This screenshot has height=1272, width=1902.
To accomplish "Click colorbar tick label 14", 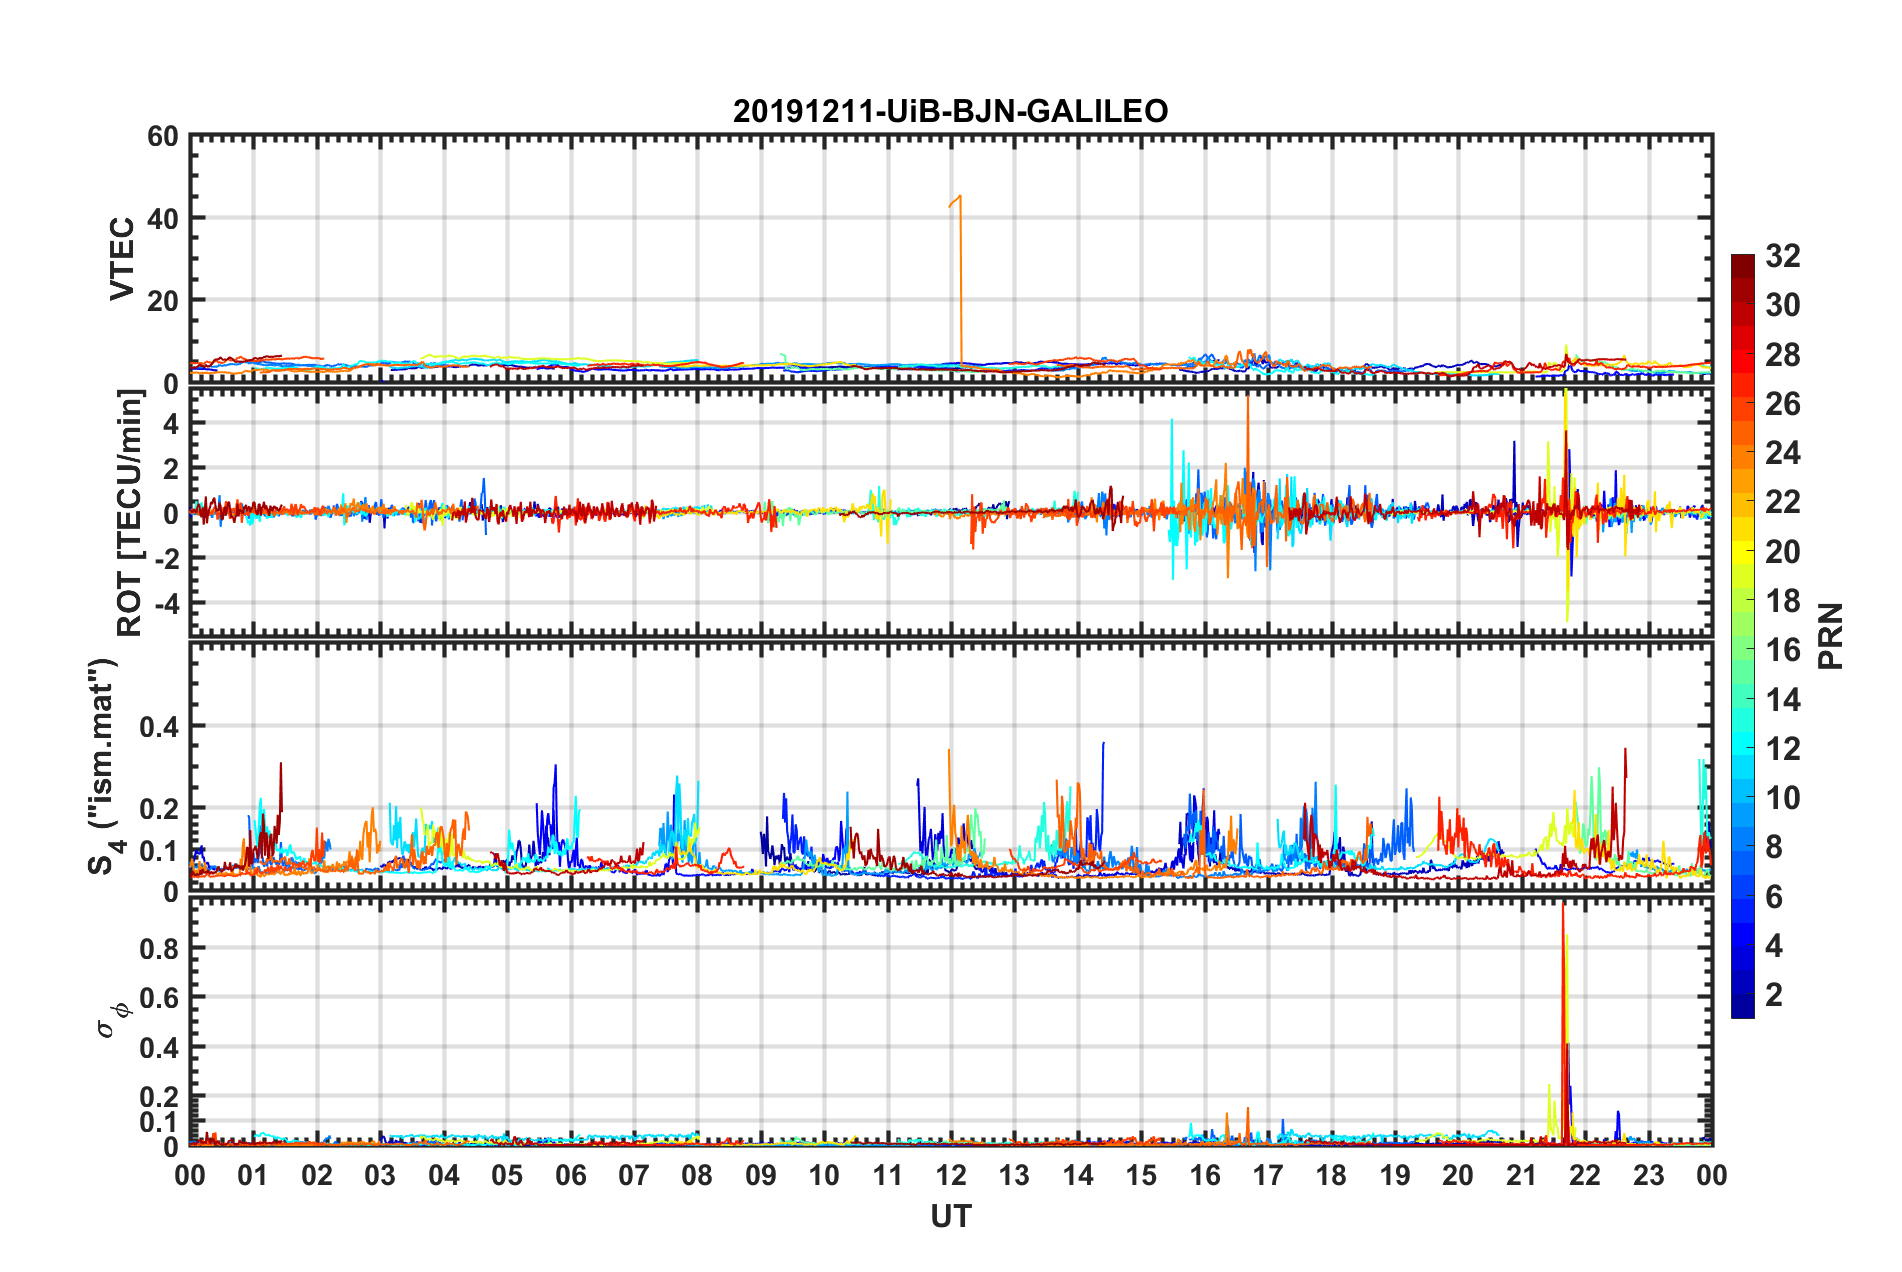I will 1782,700.
